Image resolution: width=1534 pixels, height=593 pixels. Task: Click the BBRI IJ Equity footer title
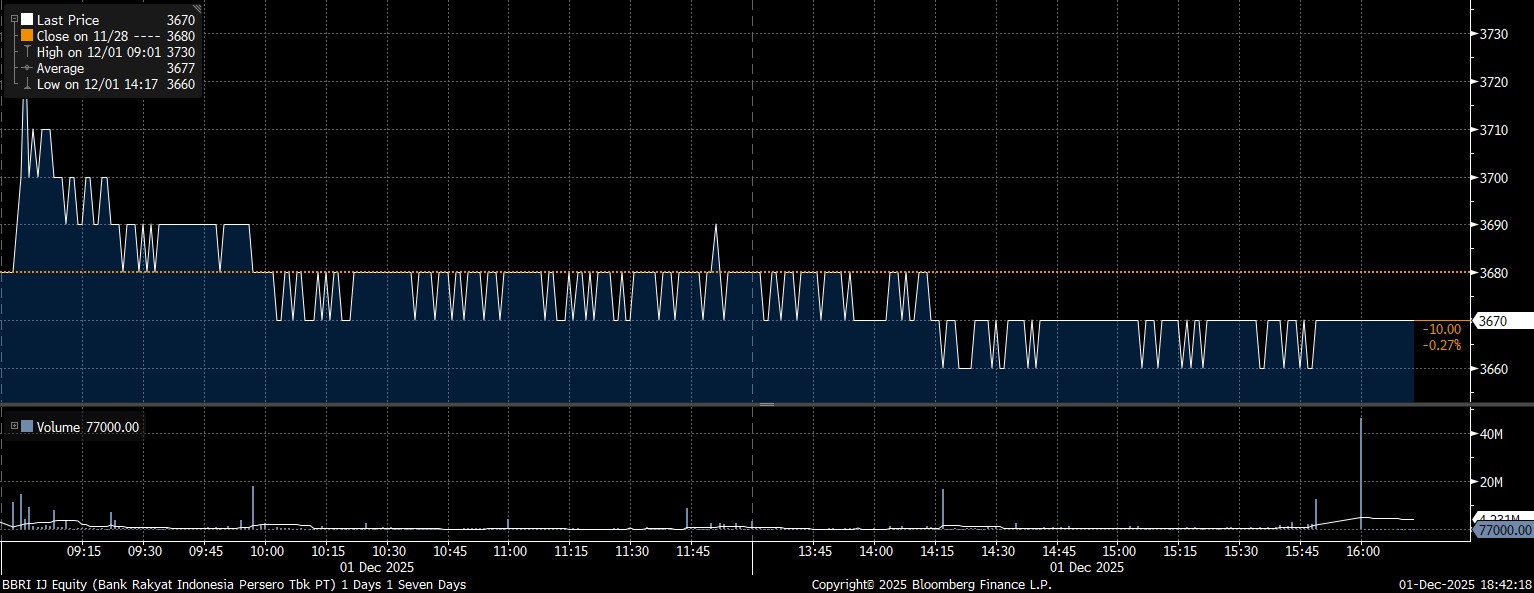coord(233,584)
